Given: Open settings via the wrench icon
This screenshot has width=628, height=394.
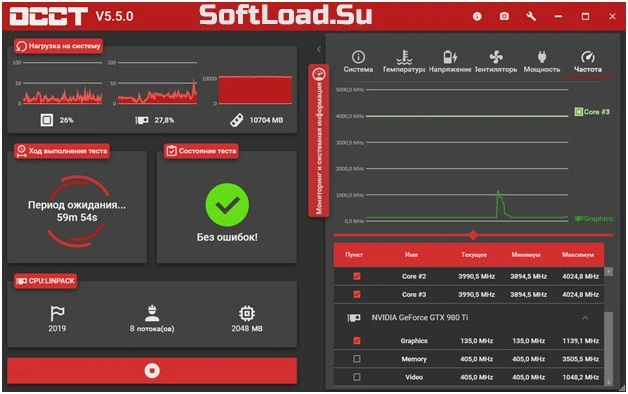Looking at the screenshot, I should point(531,16).
